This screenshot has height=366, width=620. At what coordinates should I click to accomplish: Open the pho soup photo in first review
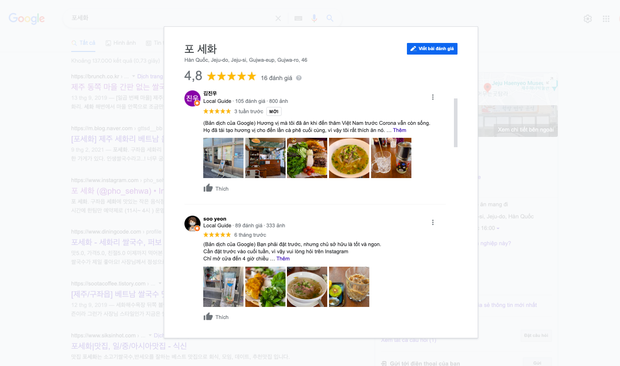[x=349, y=158]
